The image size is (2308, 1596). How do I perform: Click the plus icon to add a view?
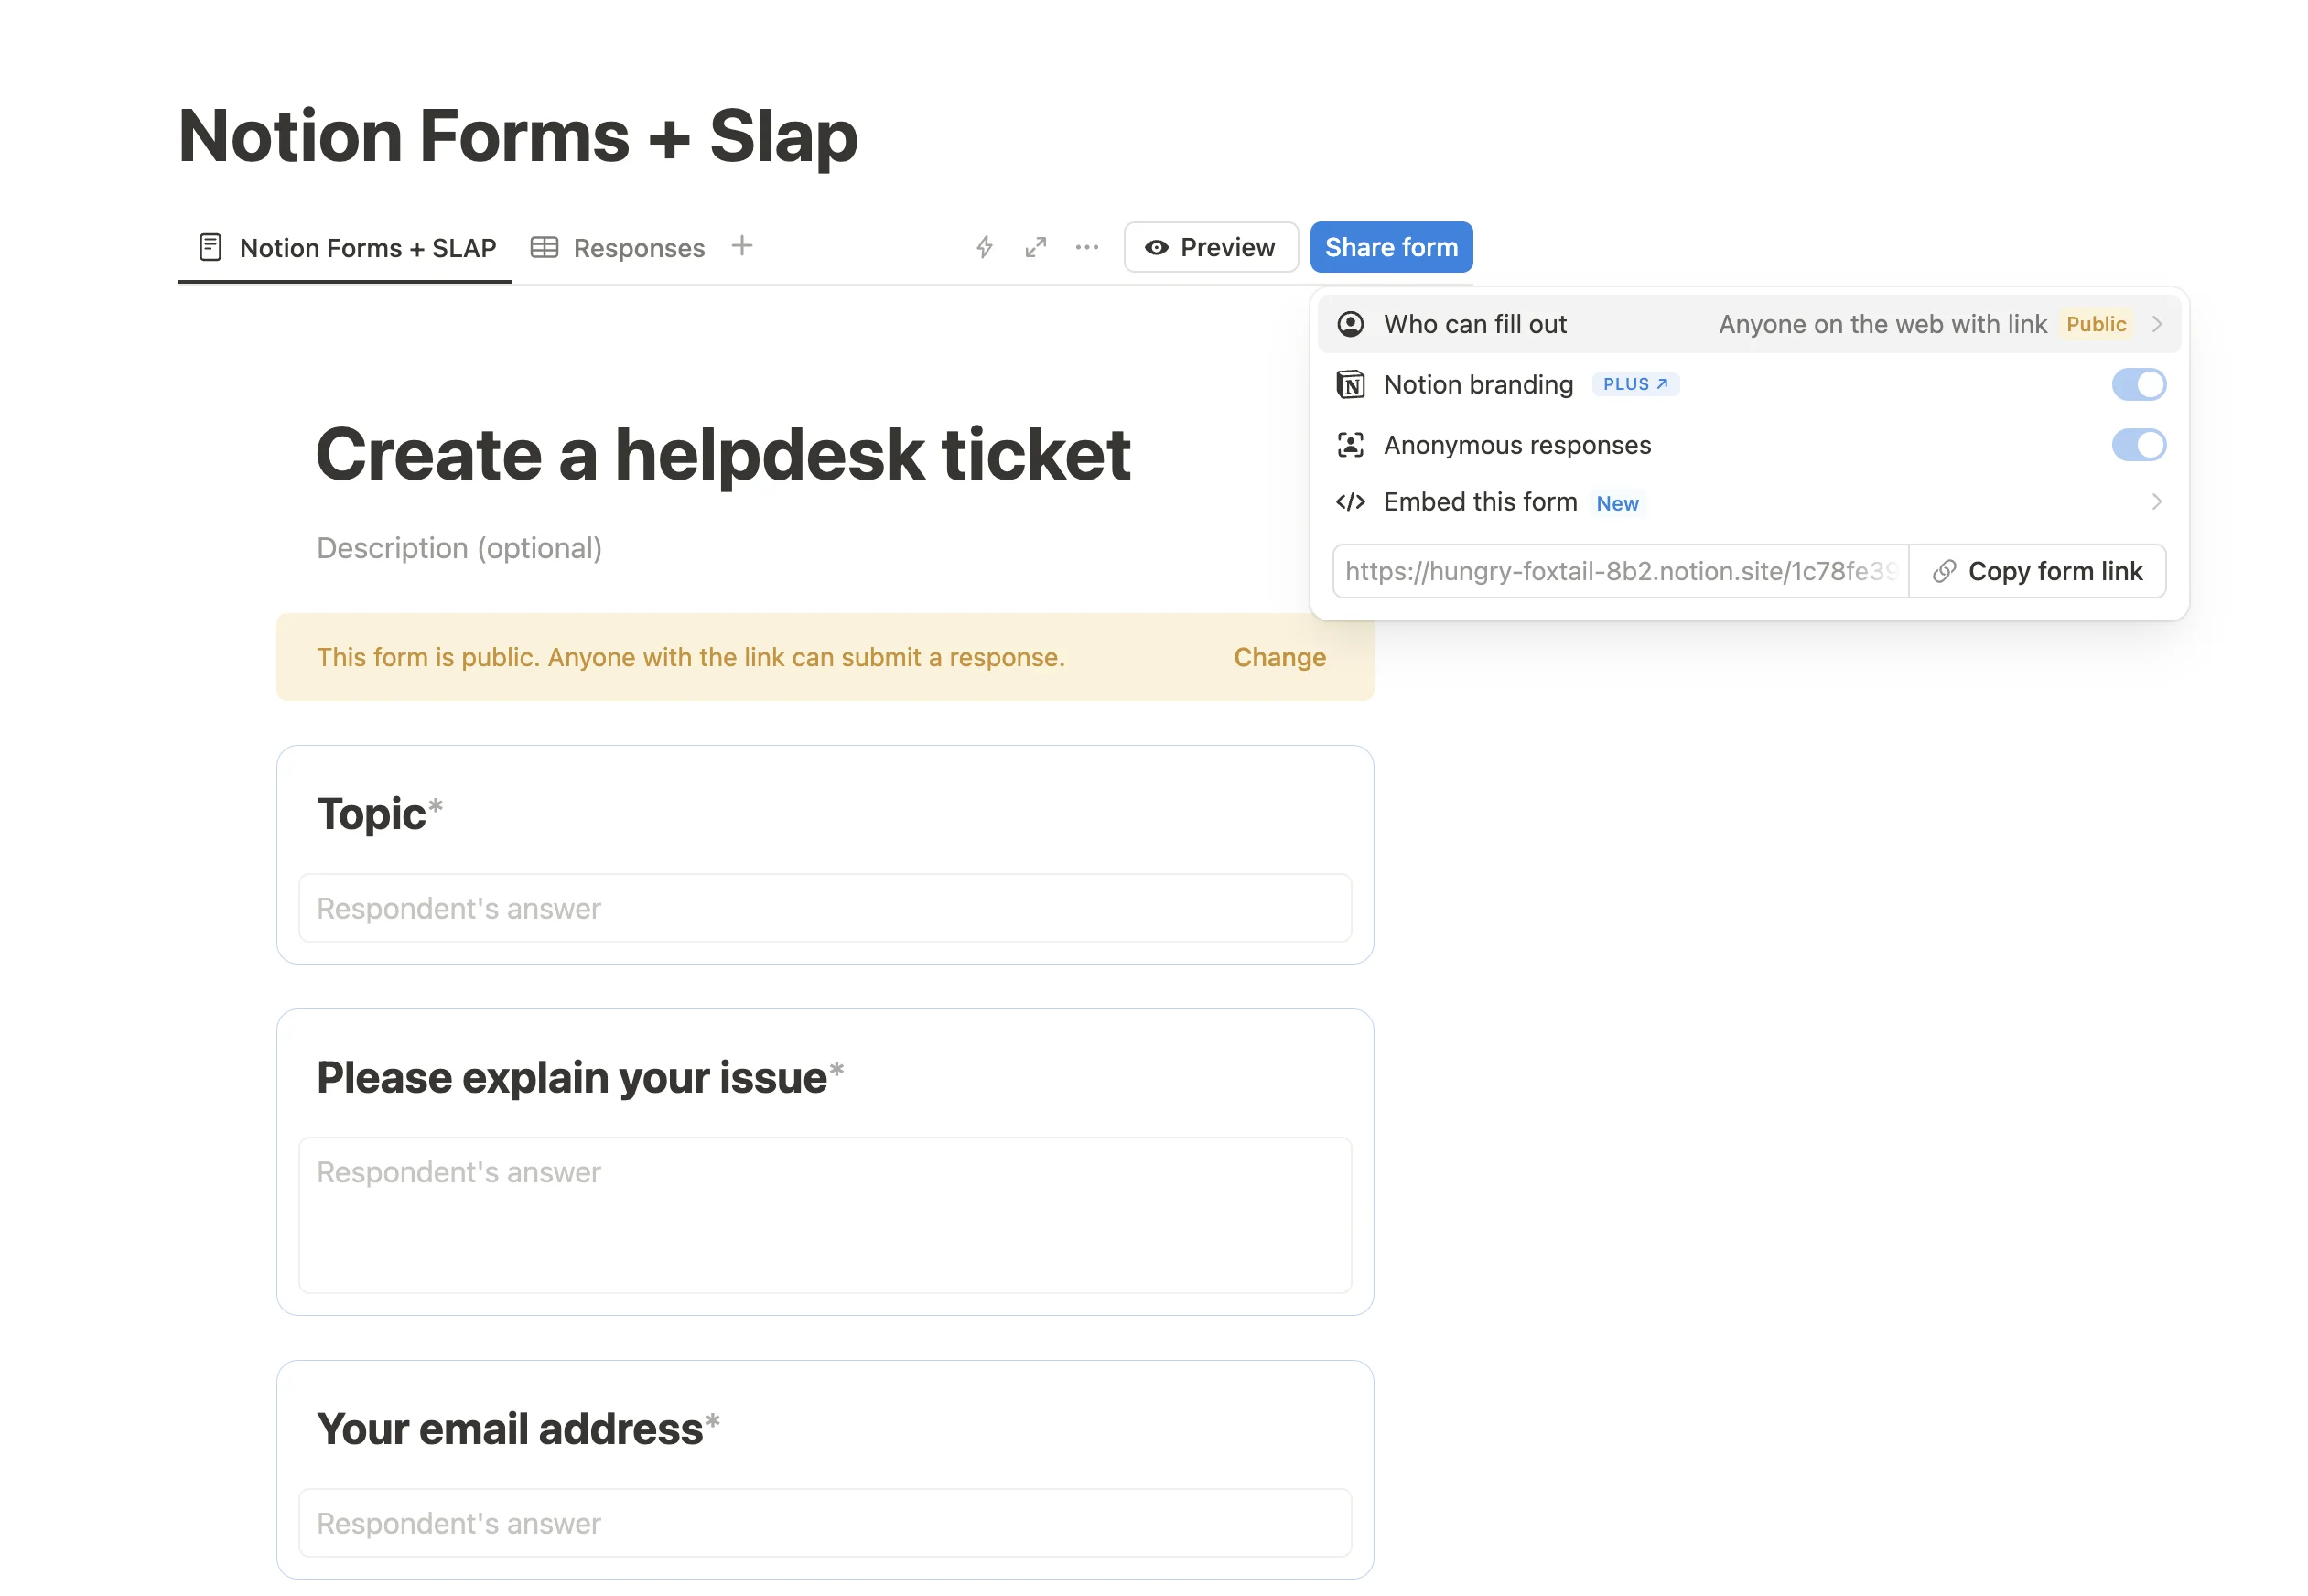coord(741,246)
